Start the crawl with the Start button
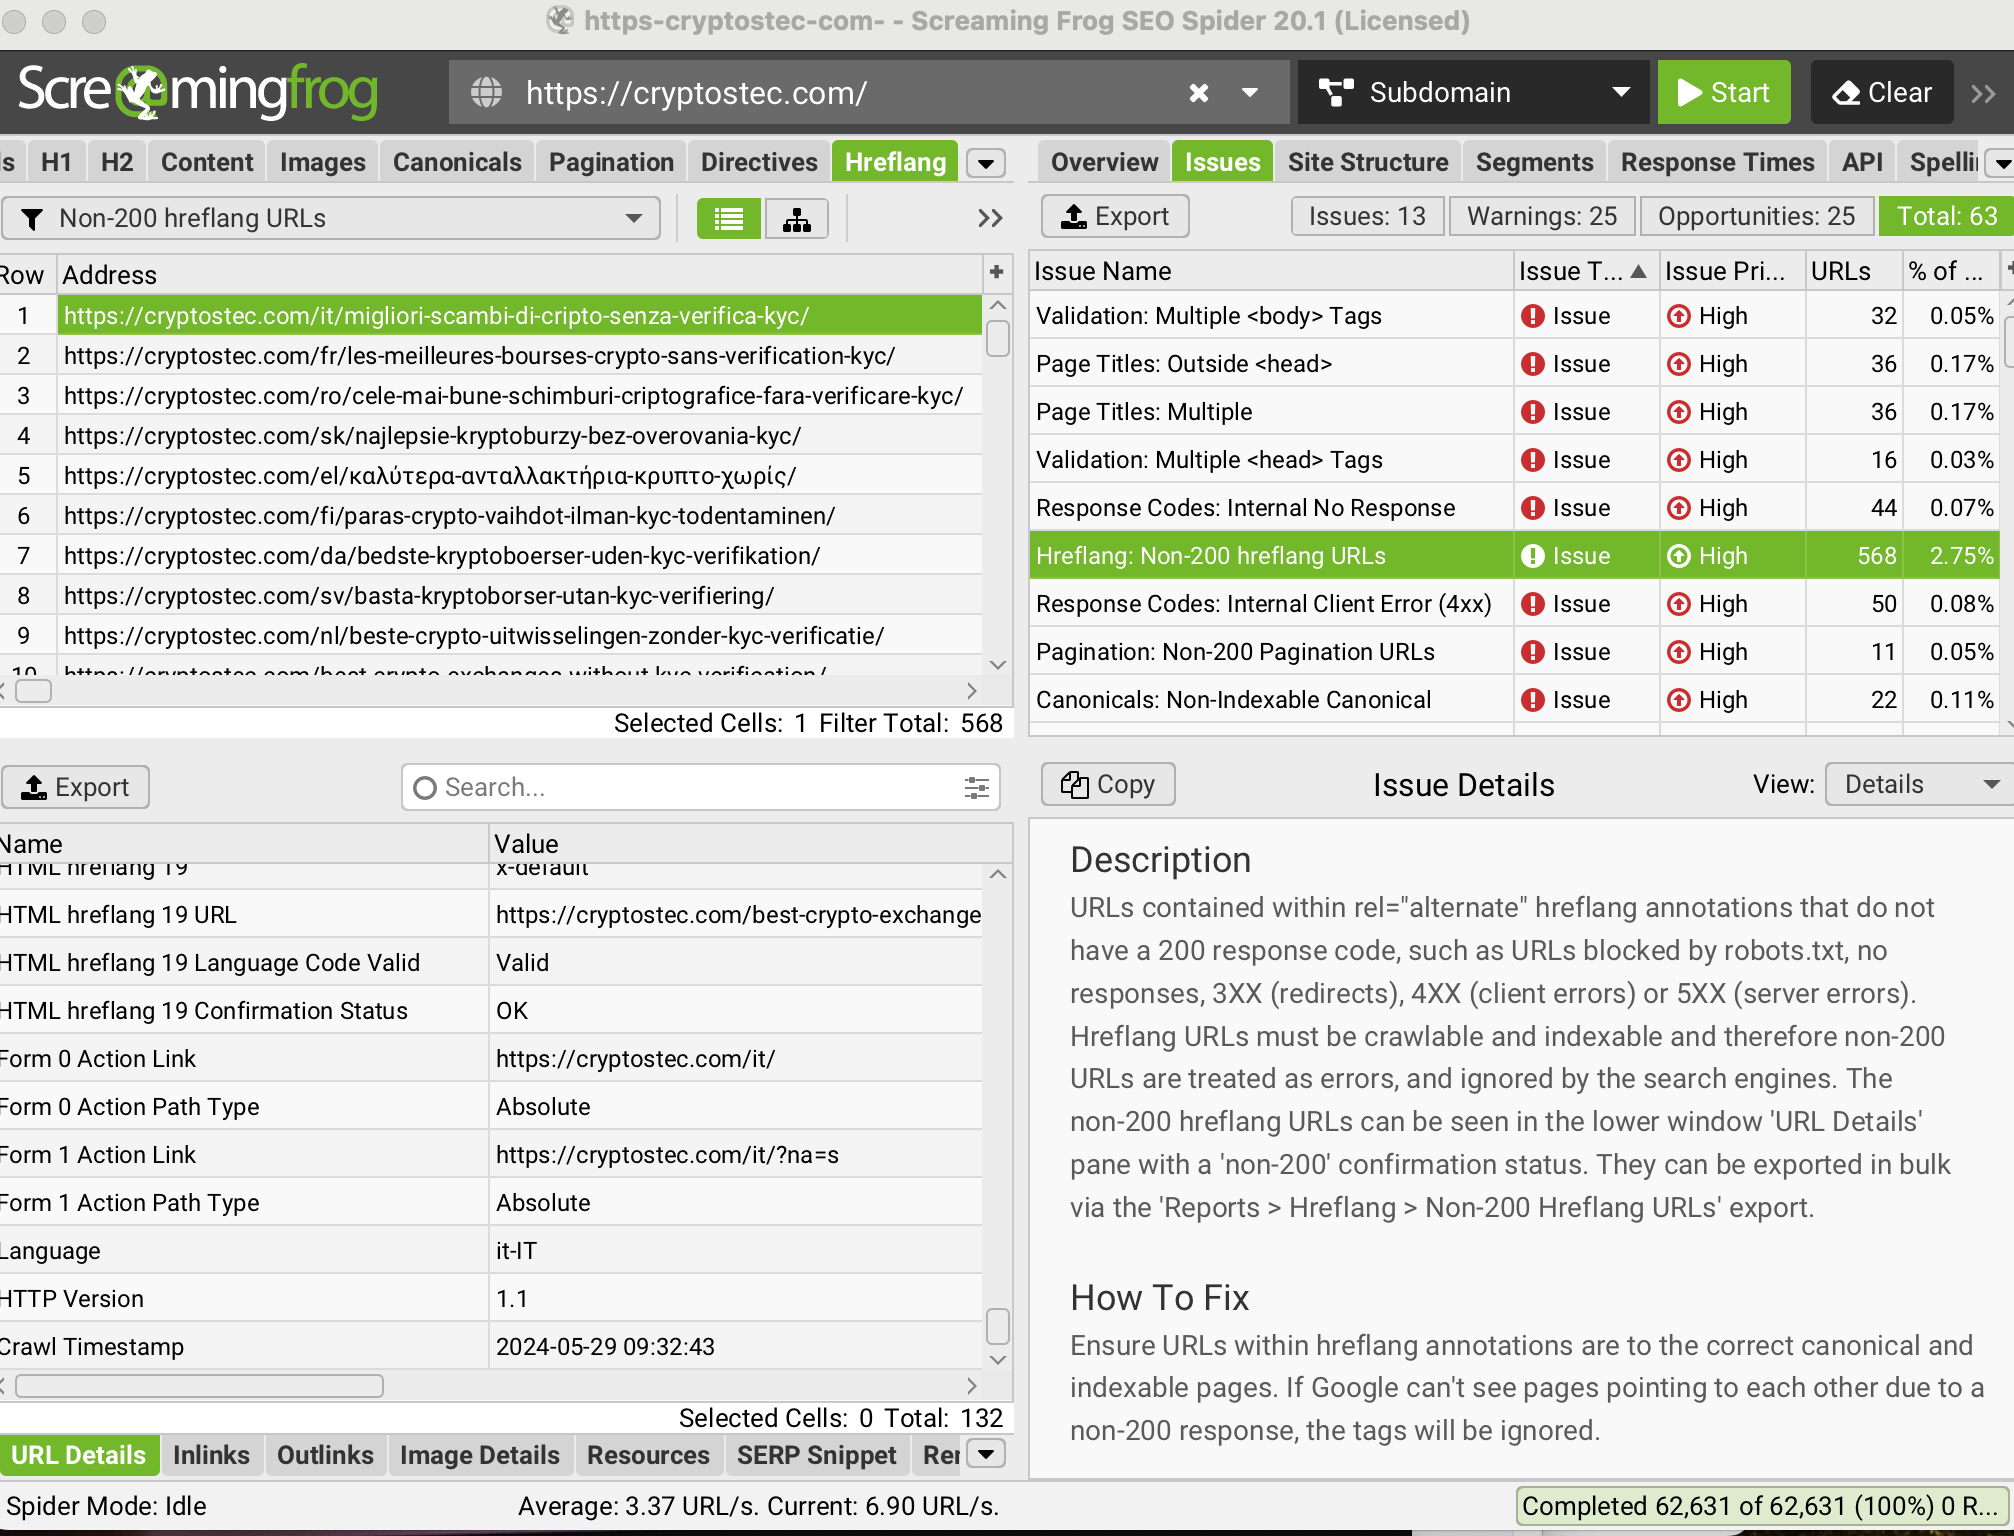The height and width of the screenshot is (1536, 2014). 1723,93
